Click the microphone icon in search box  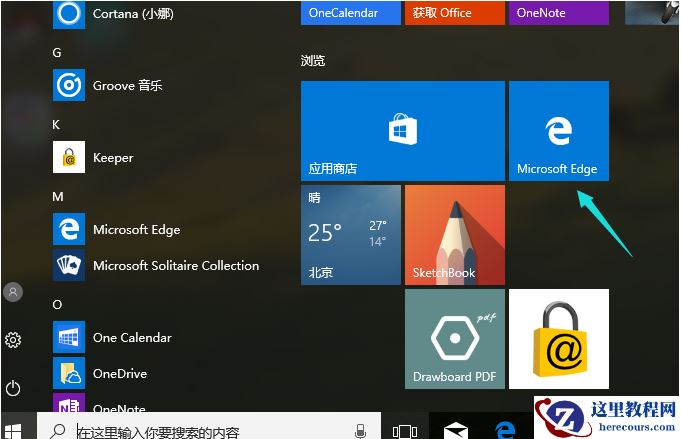click(360, 431)
